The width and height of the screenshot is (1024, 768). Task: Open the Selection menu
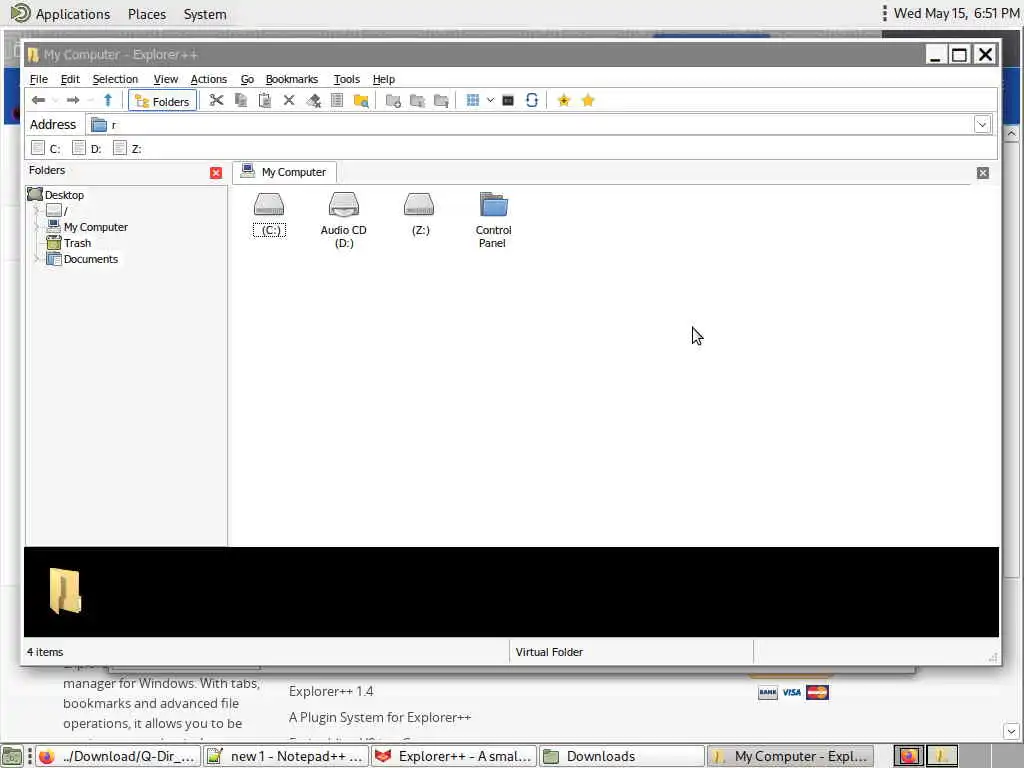pyautogui.click(x=115, y=79)
